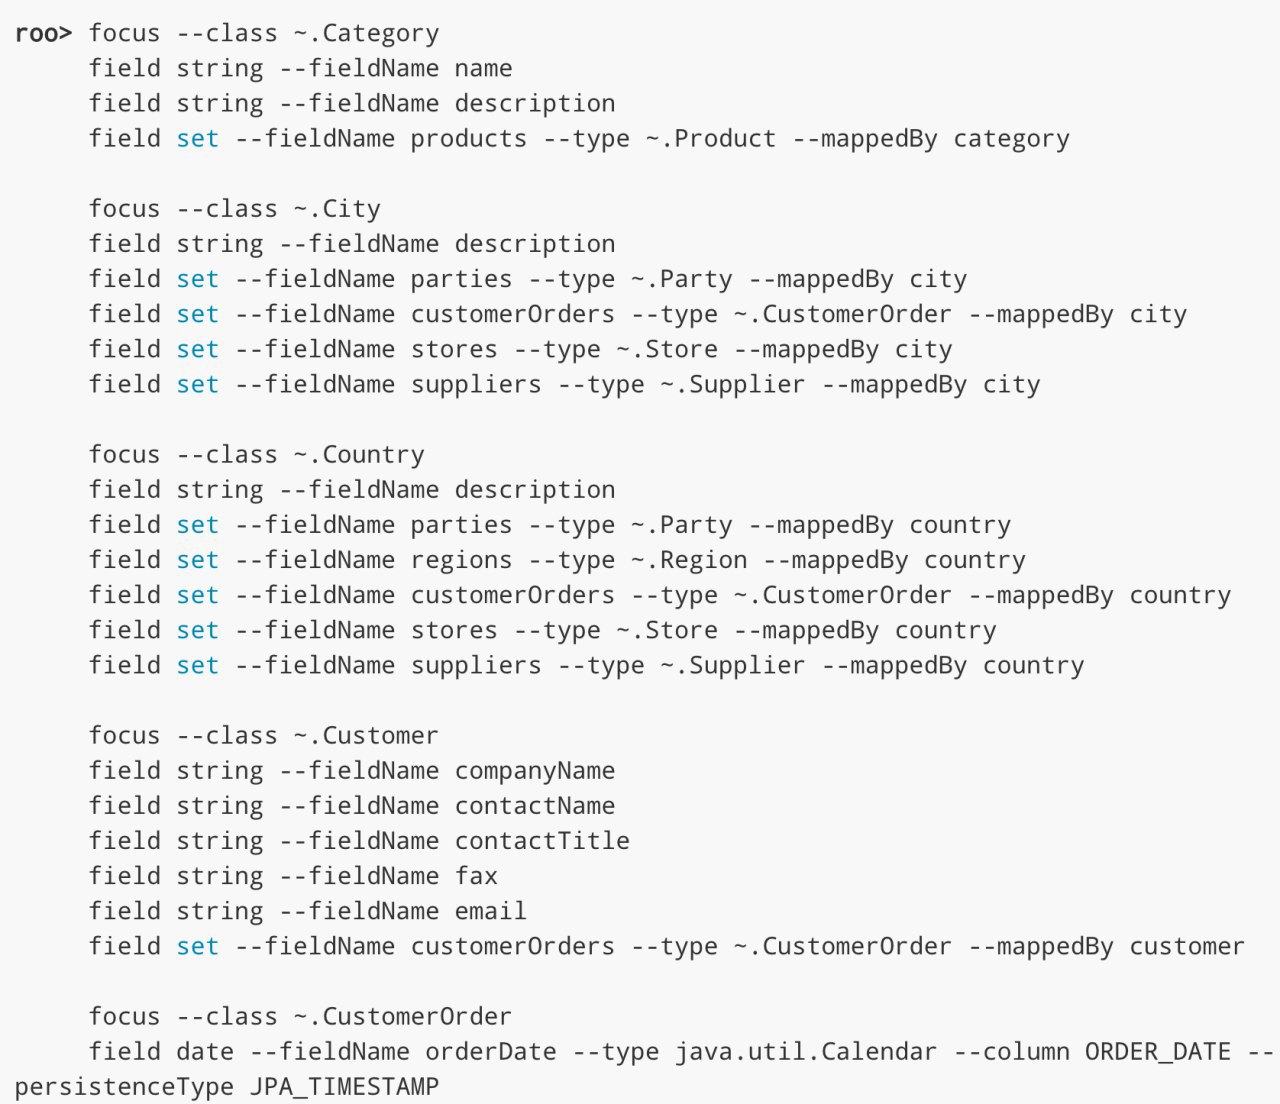Click the fieldName value 'name'
Viewport: 1280px width, 1104px height.
pos(483,68)
